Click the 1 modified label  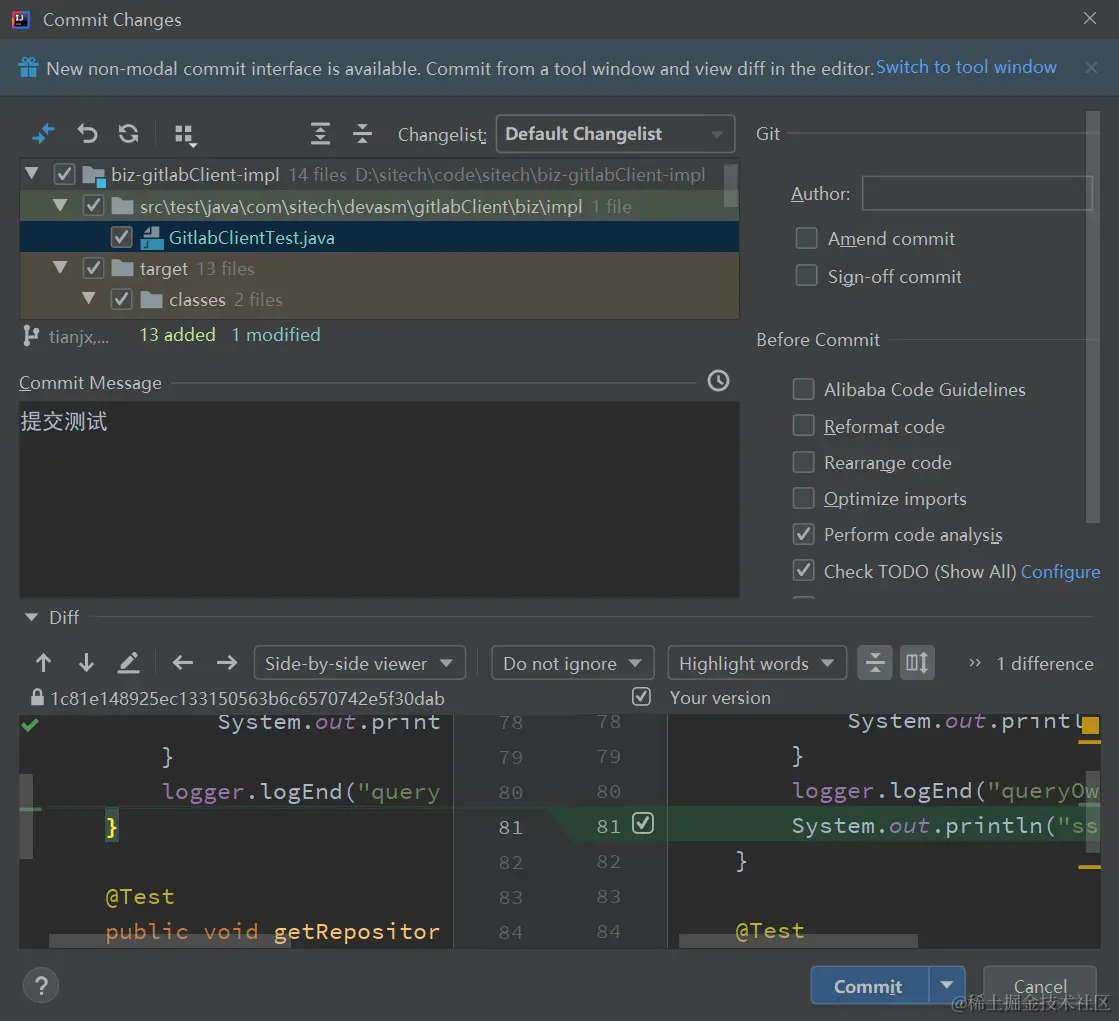coord(275,335)
